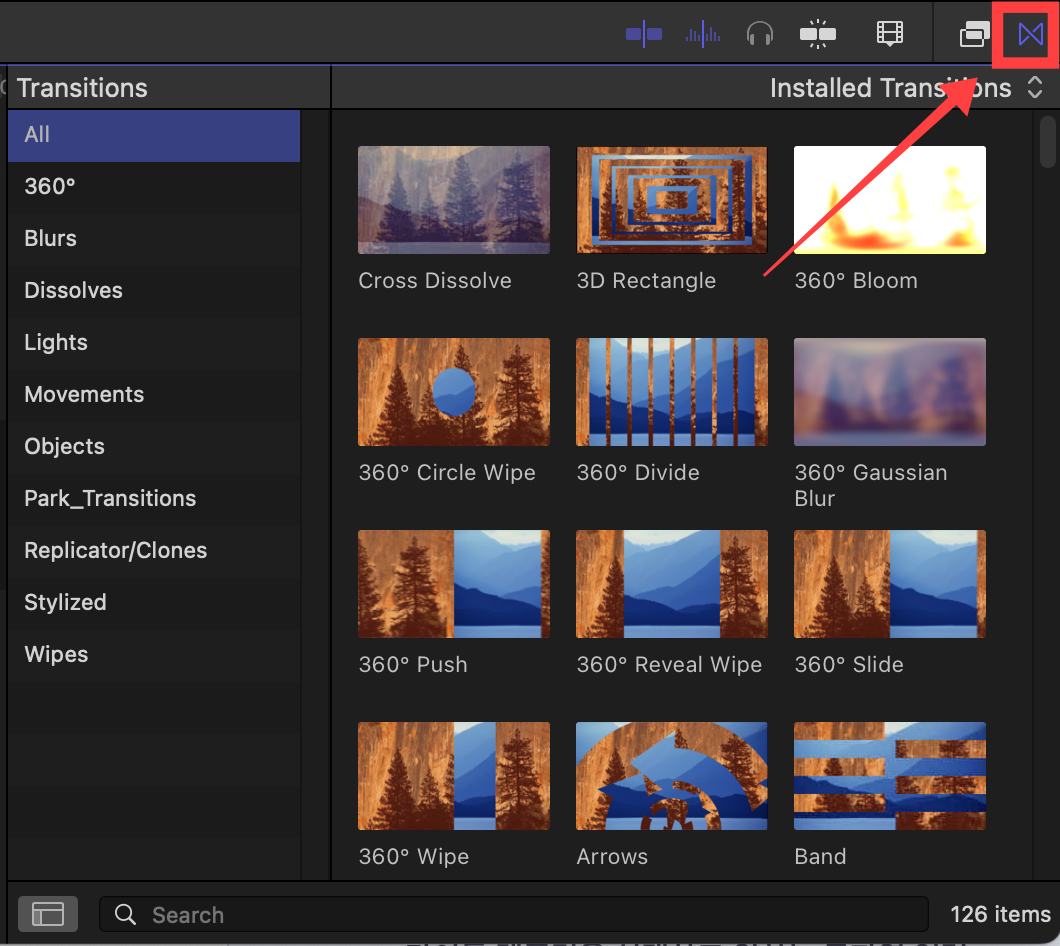Select the Objects category
Screen dimensions: 1060x946
coord(154,447)
